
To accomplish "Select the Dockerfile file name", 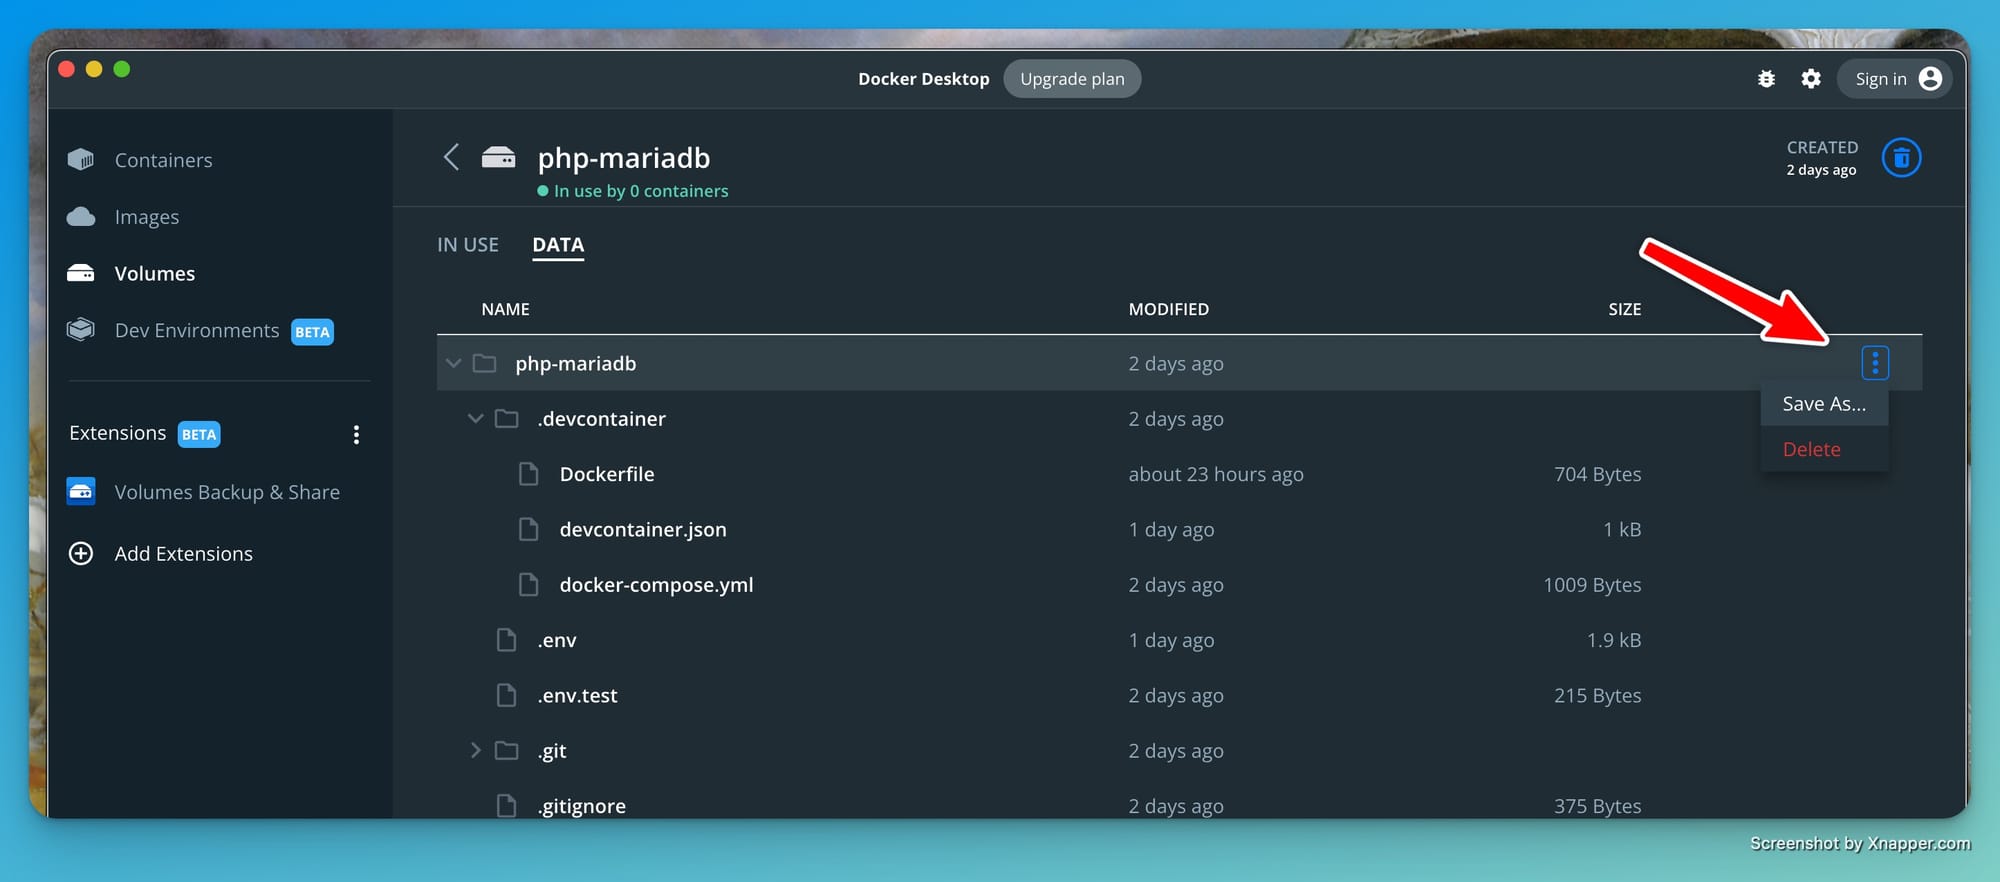I will 607,474.
